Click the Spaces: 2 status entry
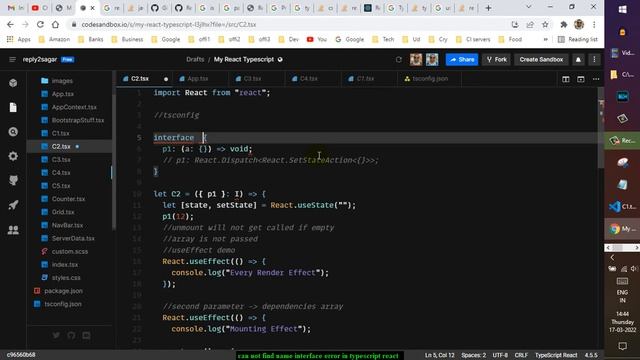 [473, 355]
